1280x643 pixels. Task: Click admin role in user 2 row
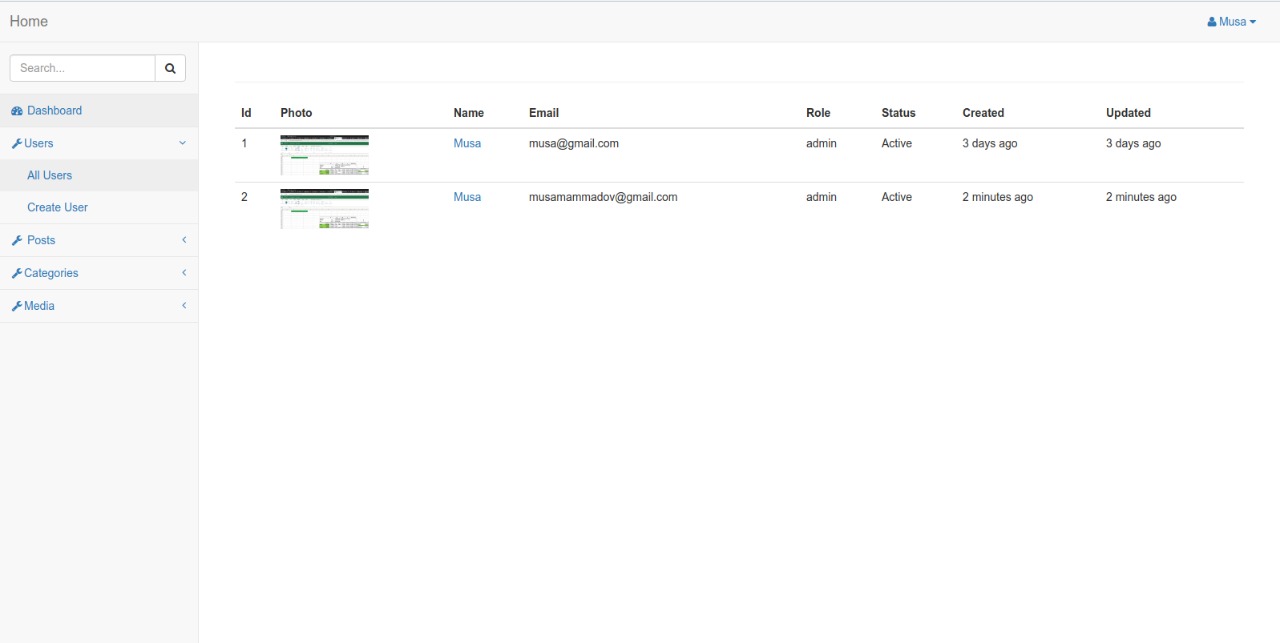(821, 197)
